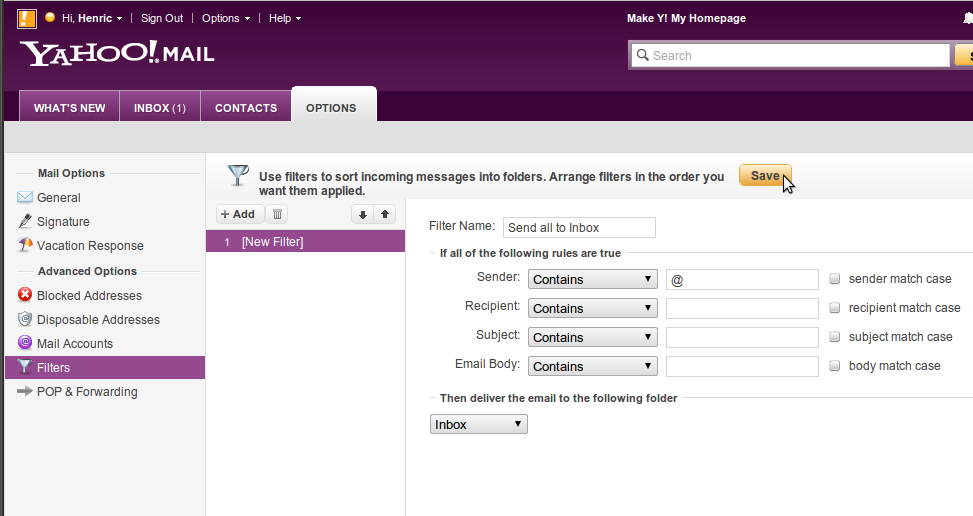Click the Save button
The width and height of the screenshot is (973, 516).
(x=765, y=176)
